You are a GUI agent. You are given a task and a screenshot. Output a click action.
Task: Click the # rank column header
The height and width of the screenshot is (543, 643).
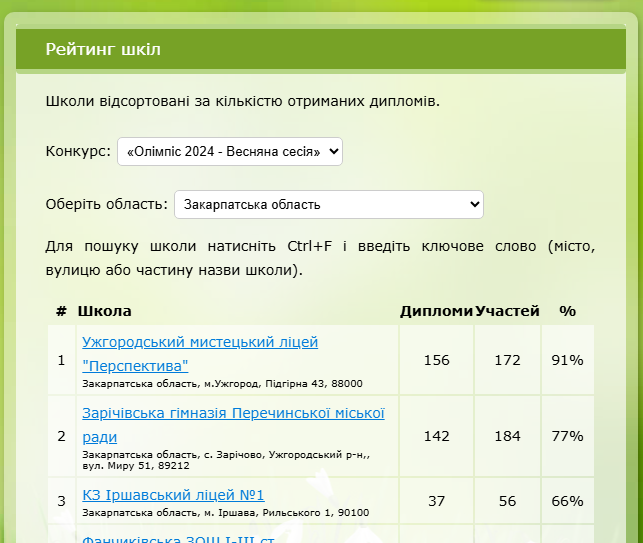[61, 311]
